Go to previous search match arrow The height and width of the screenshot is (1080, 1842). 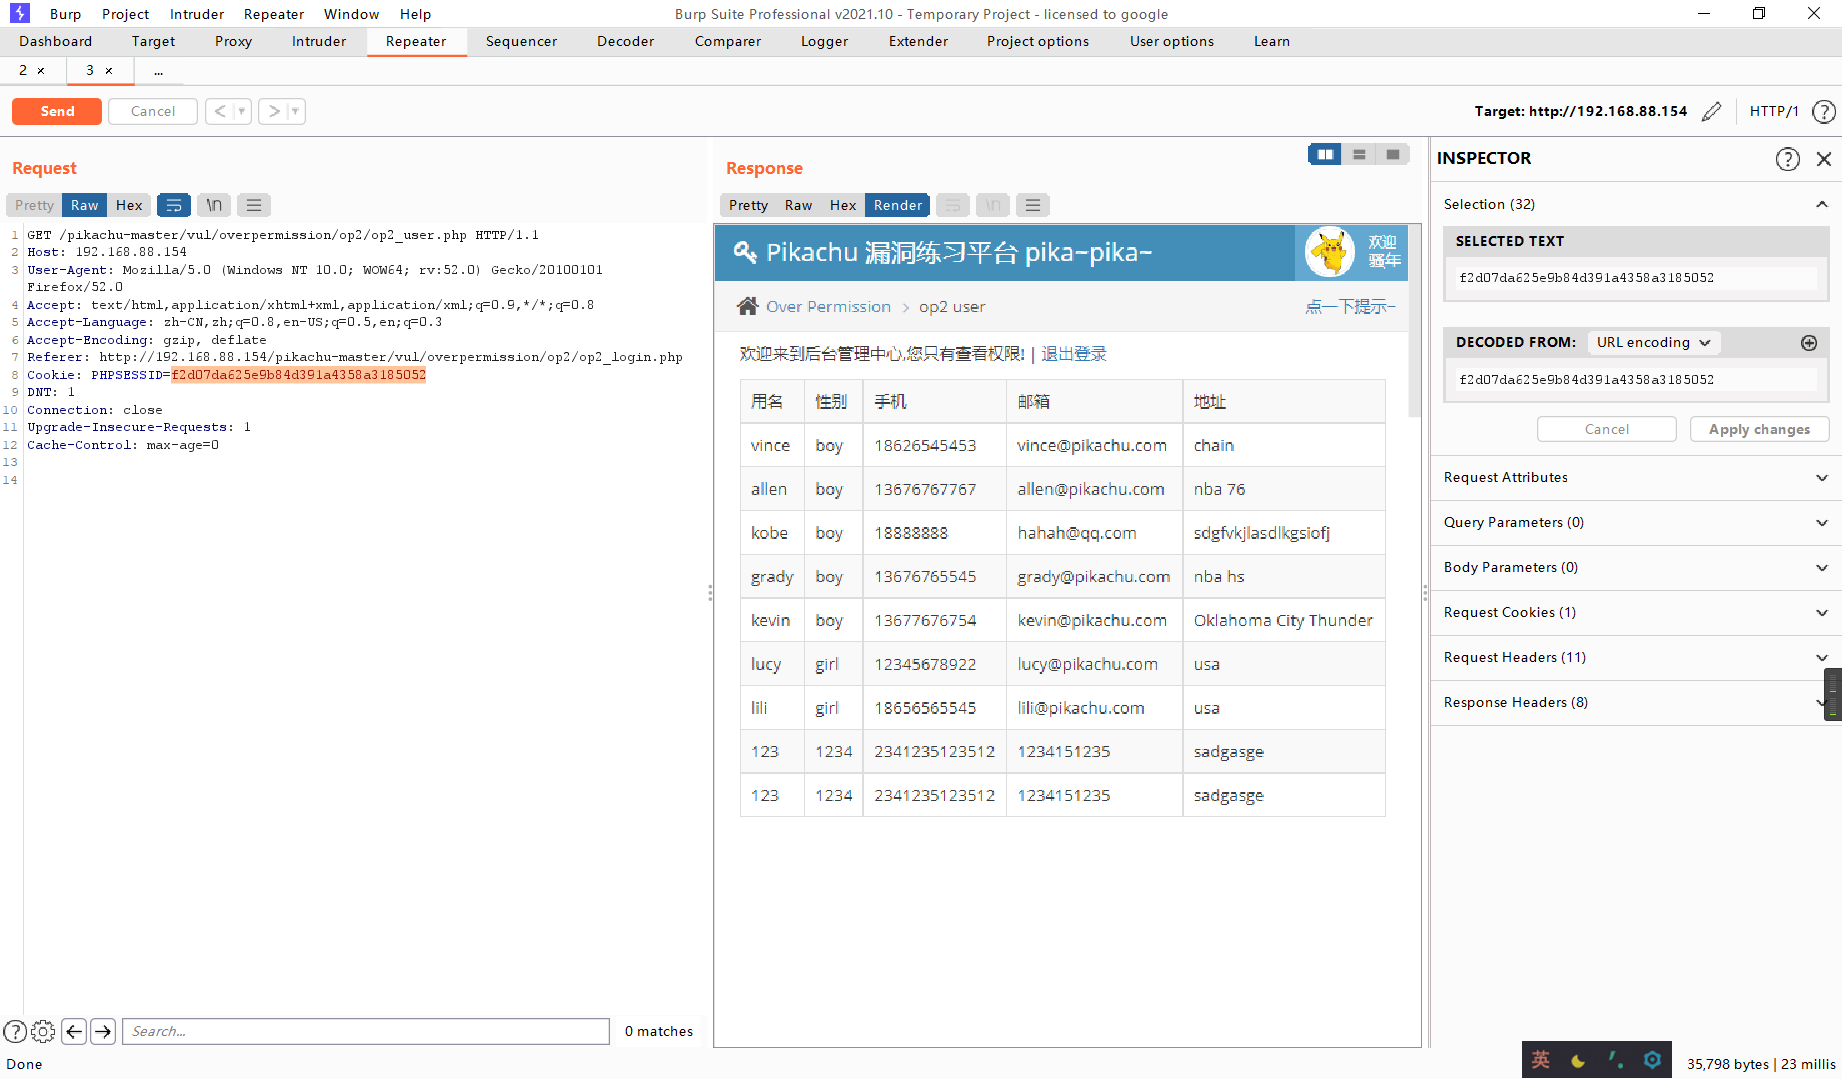coord(74,1031)
